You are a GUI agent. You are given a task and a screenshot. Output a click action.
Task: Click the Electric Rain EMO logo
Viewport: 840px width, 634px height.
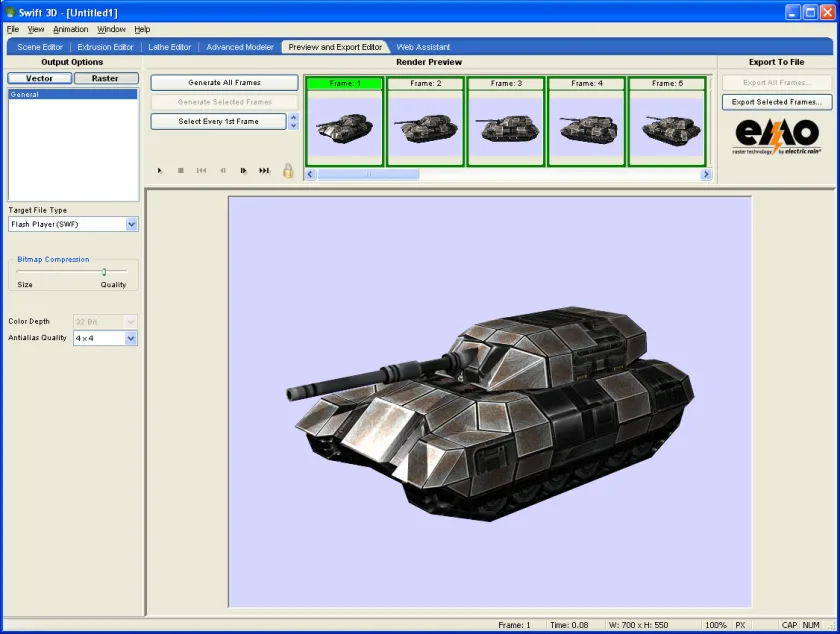pyautogui.click(x=776, y=136)
